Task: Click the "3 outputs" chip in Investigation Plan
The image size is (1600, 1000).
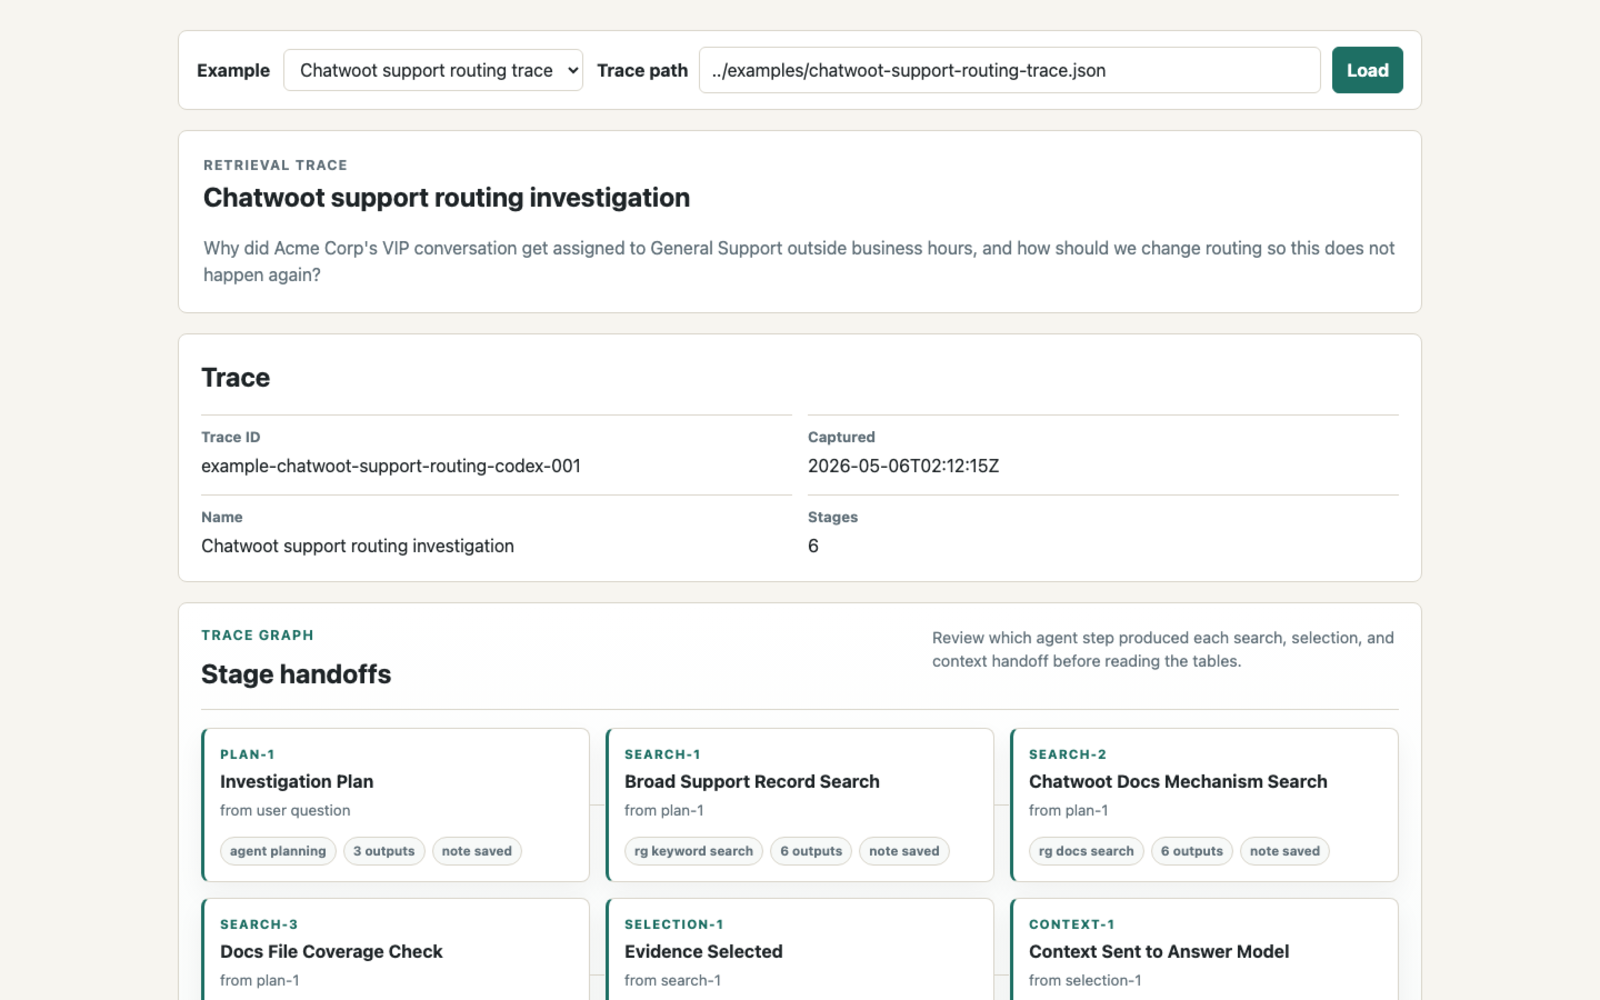Action: point(384,851)
